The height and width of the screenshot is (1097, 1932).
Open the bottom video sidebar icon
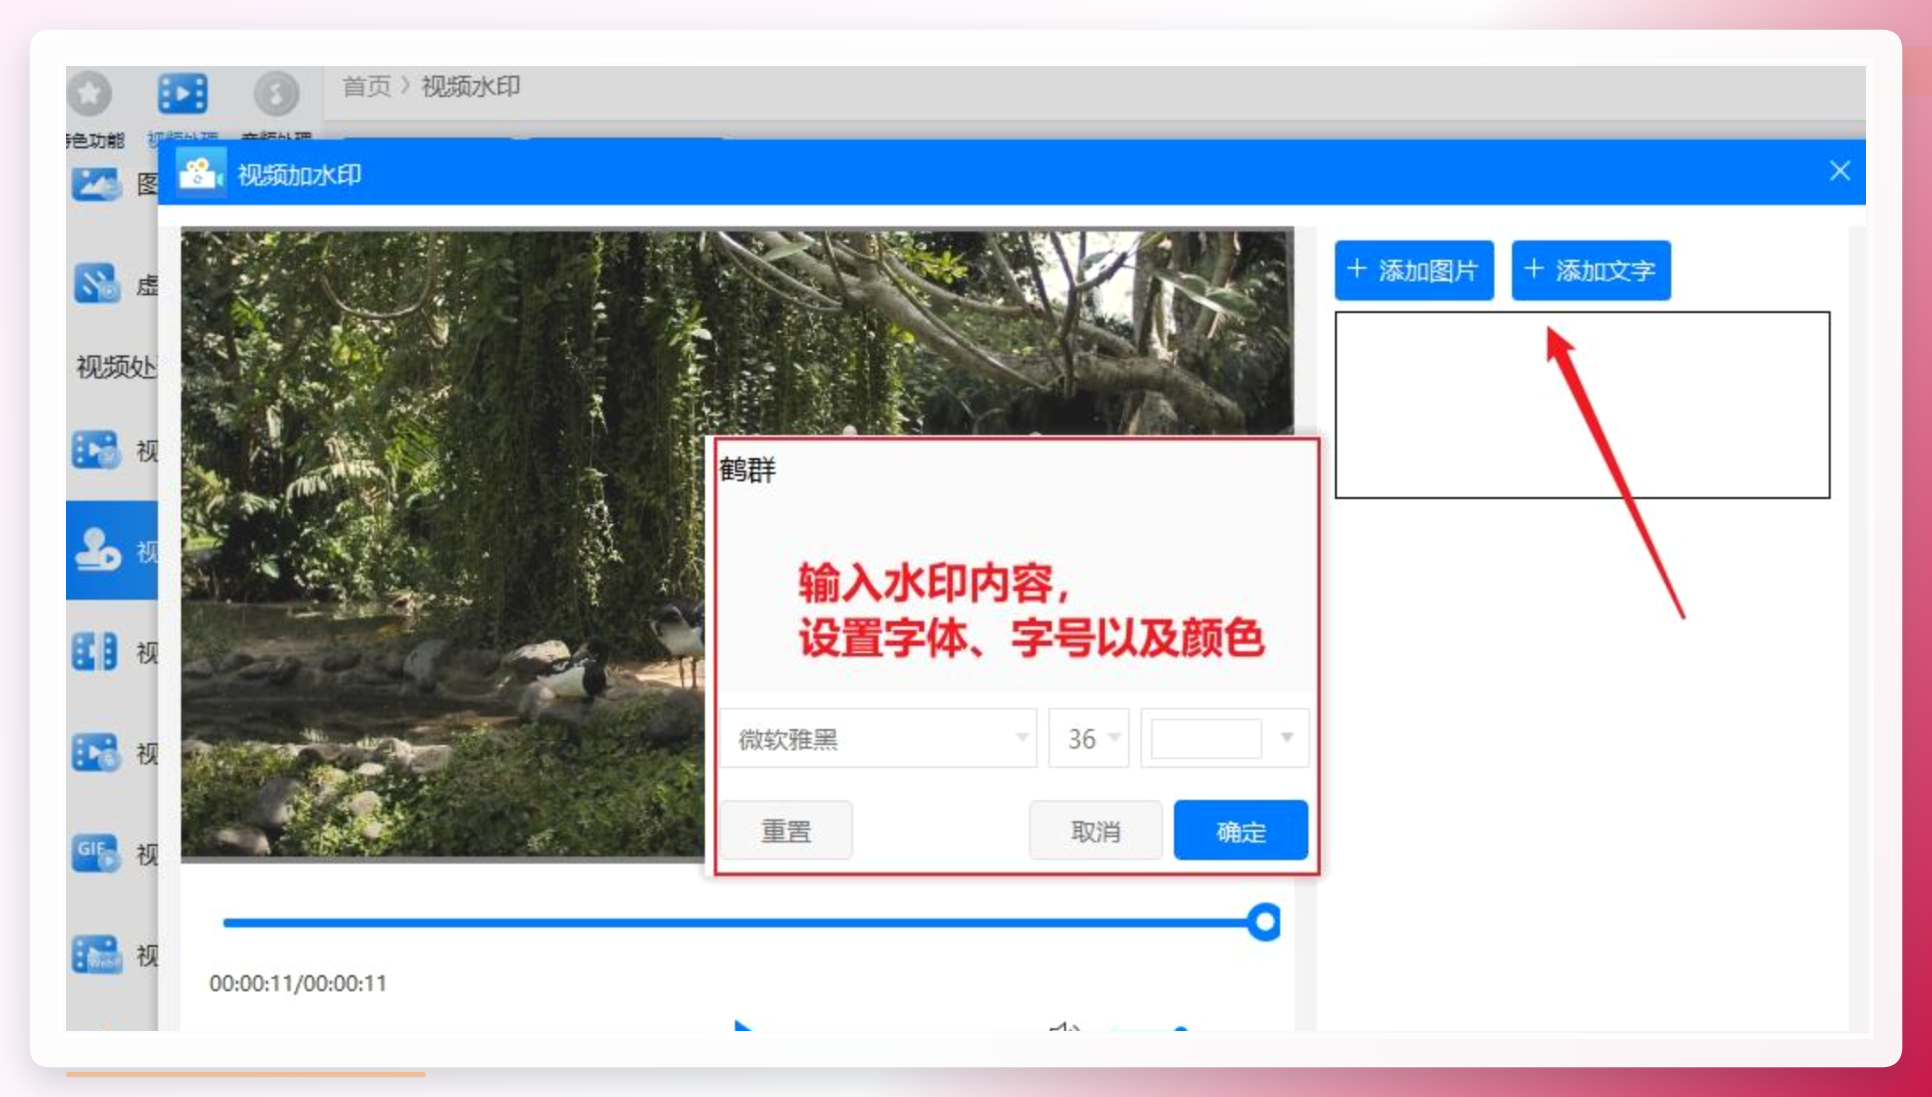96,955
